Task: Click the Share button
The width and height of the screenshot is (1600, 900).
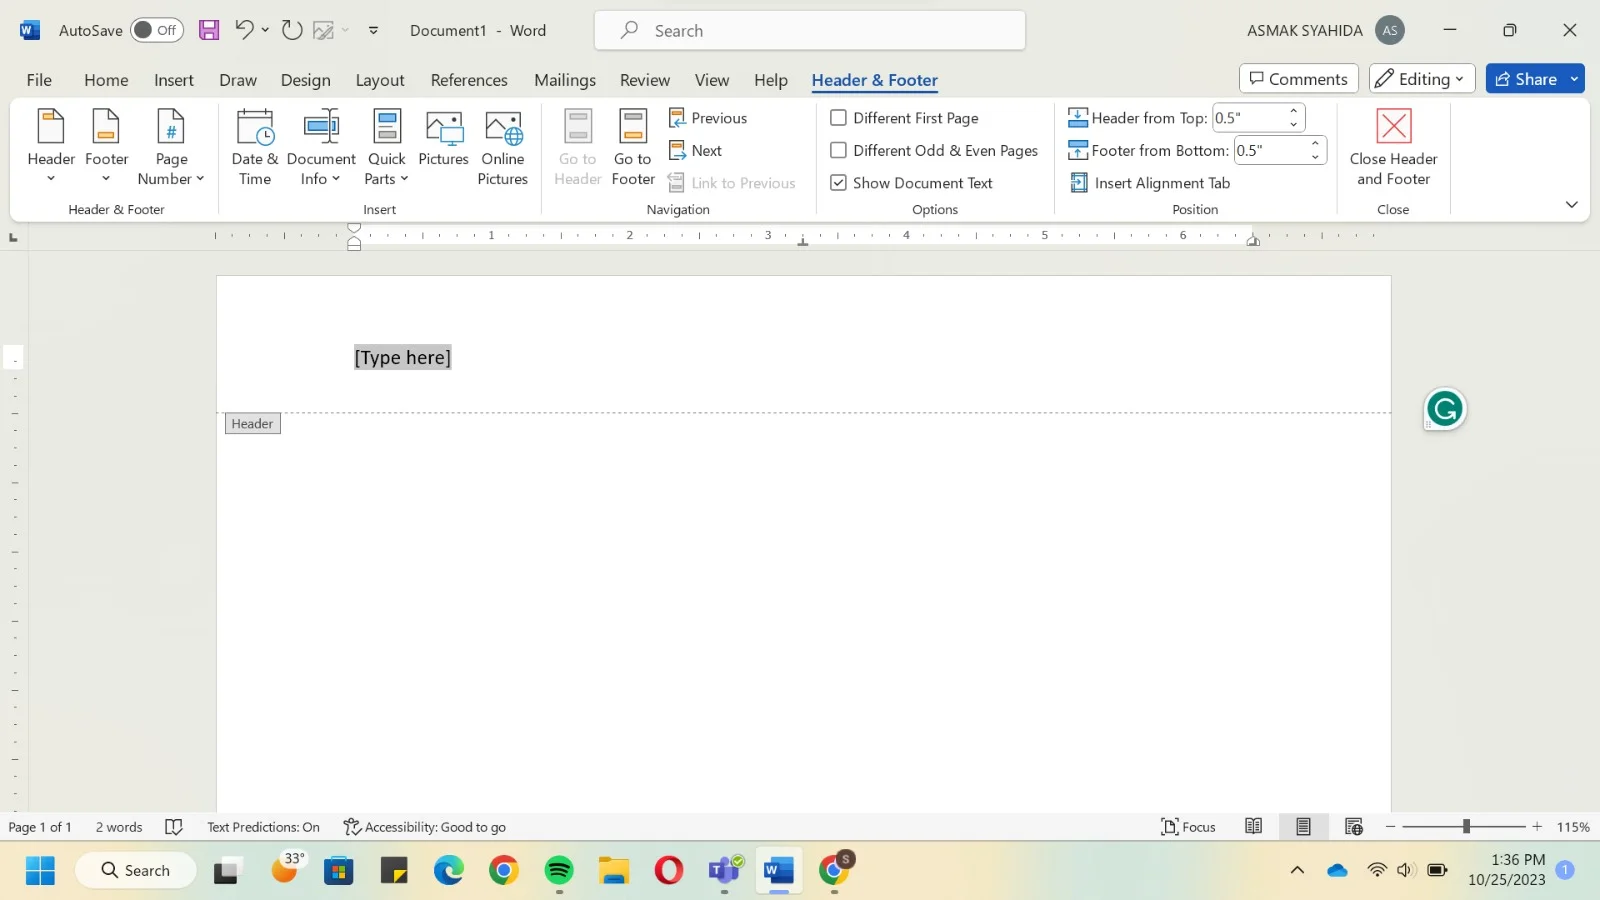Action: click(1525, 79)
